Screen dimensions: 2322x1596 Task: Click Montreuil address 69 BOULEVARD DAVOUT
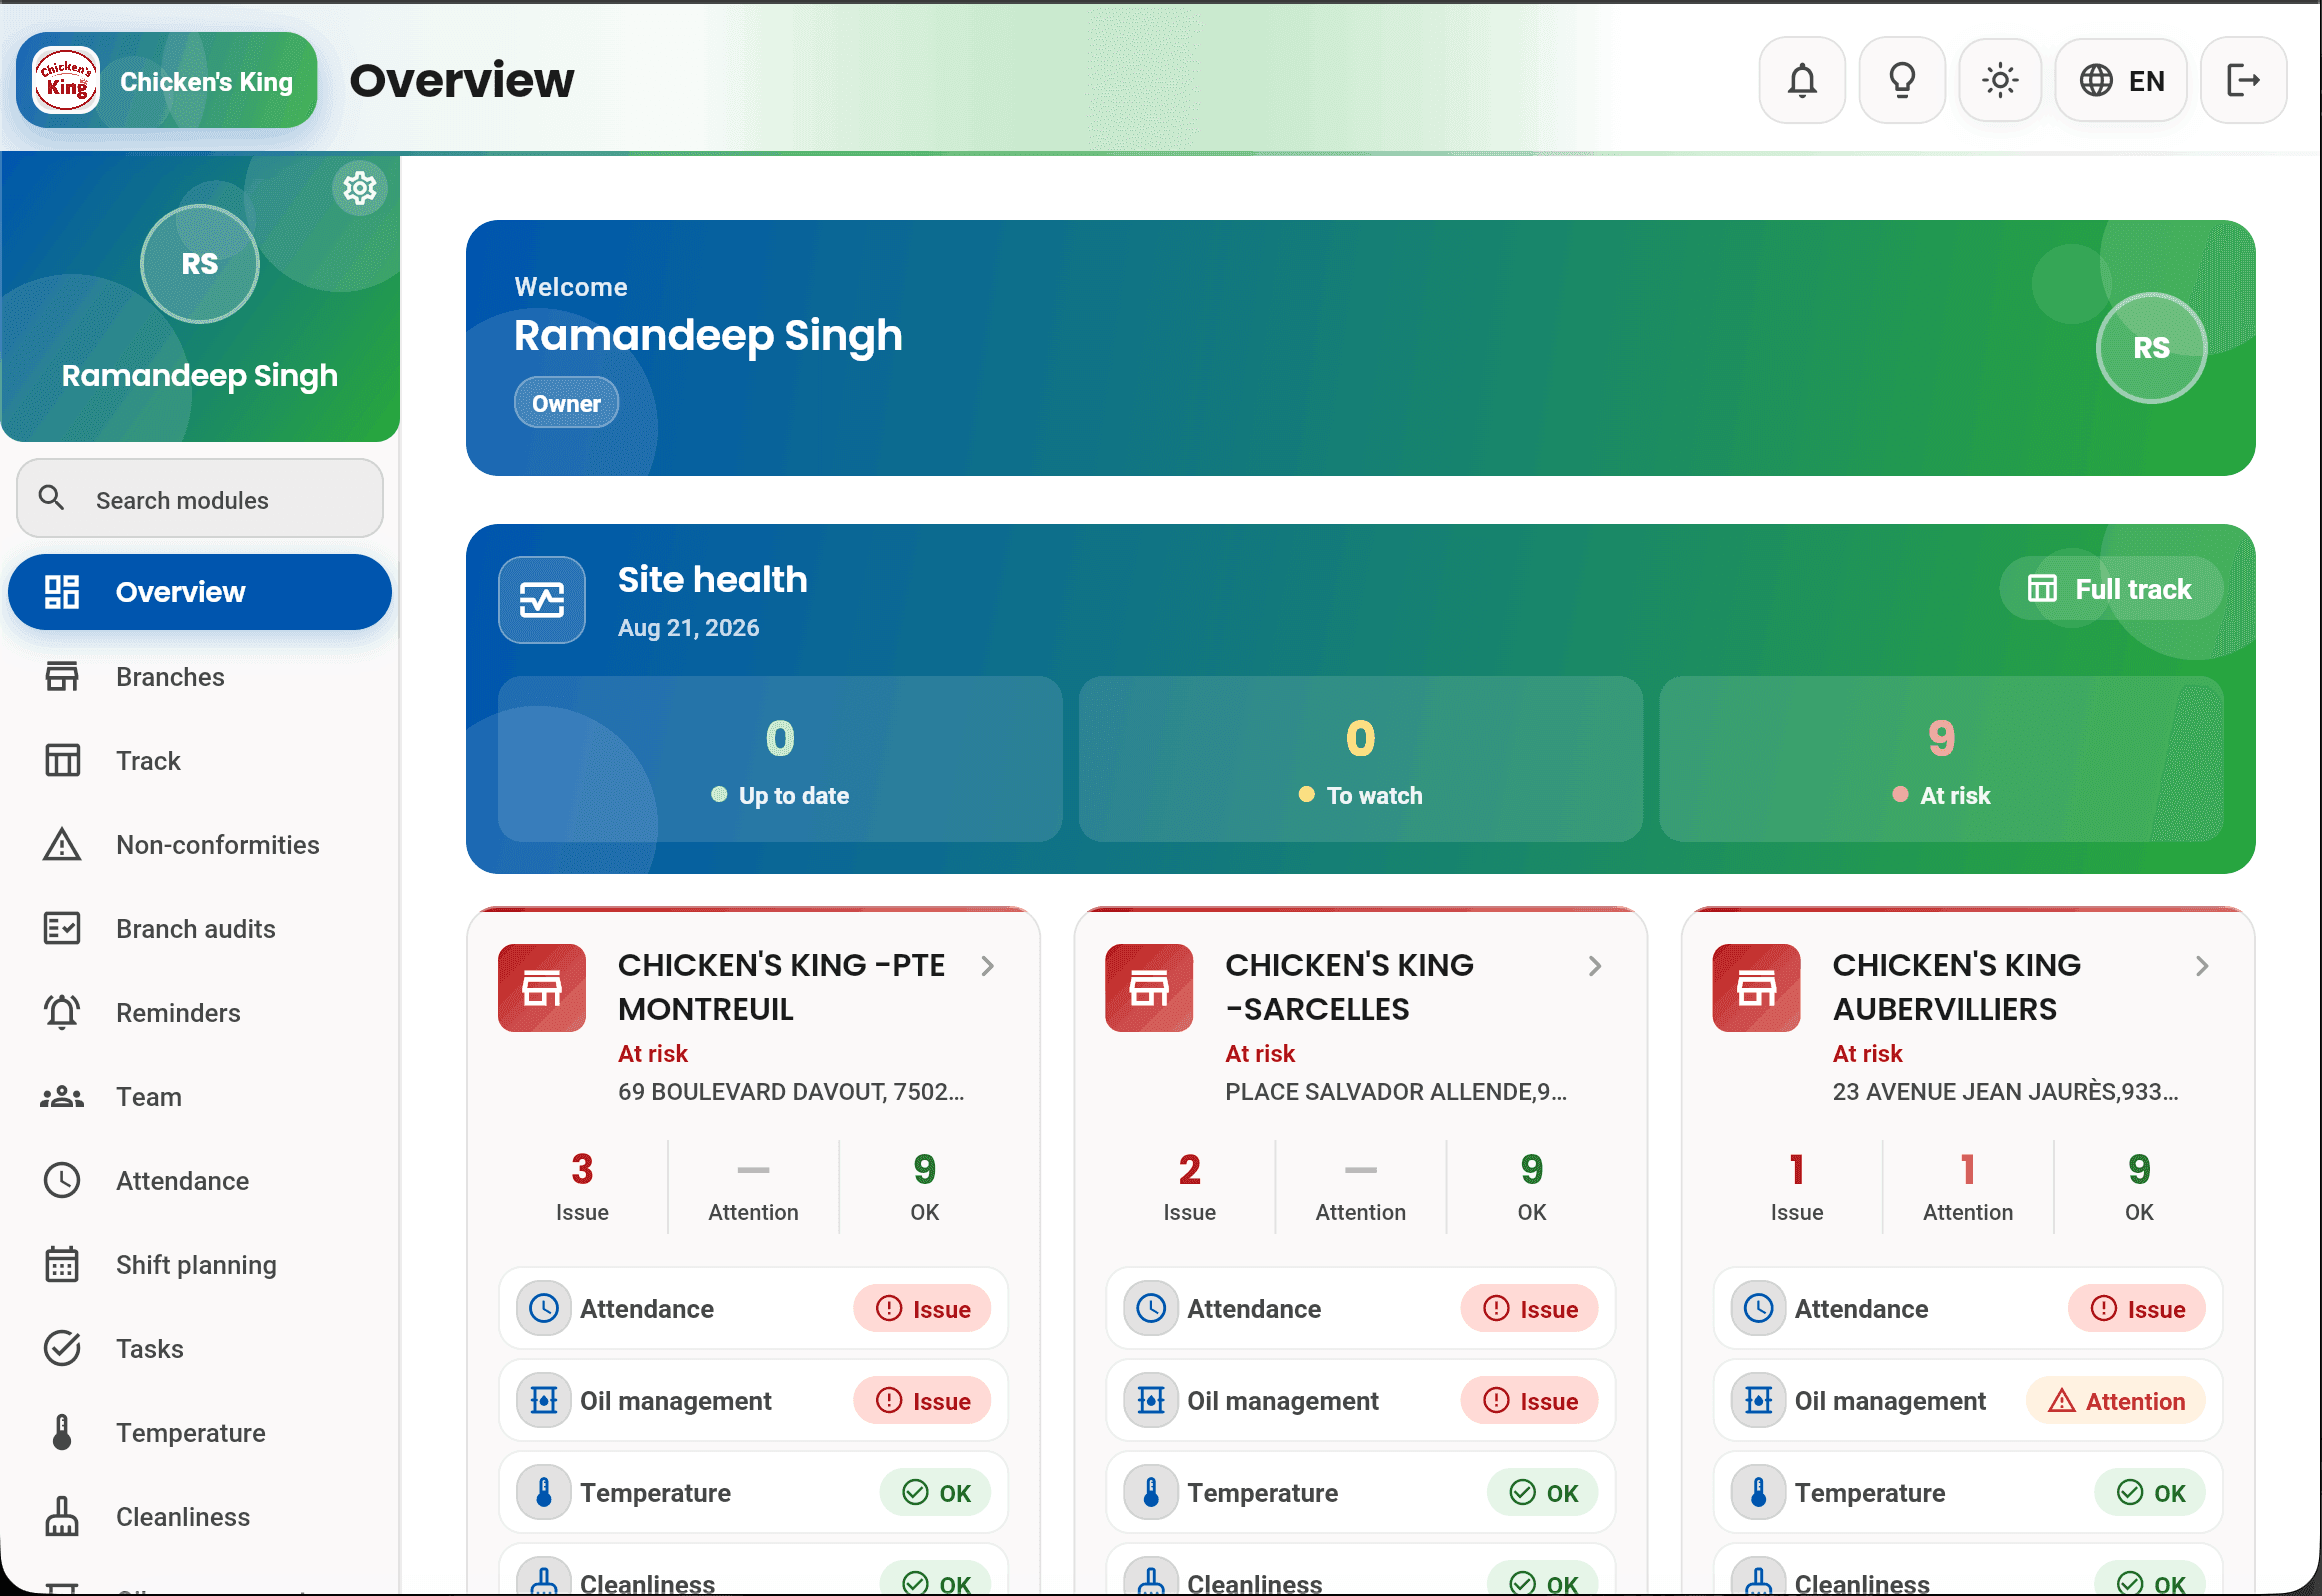coord(791,1092)
